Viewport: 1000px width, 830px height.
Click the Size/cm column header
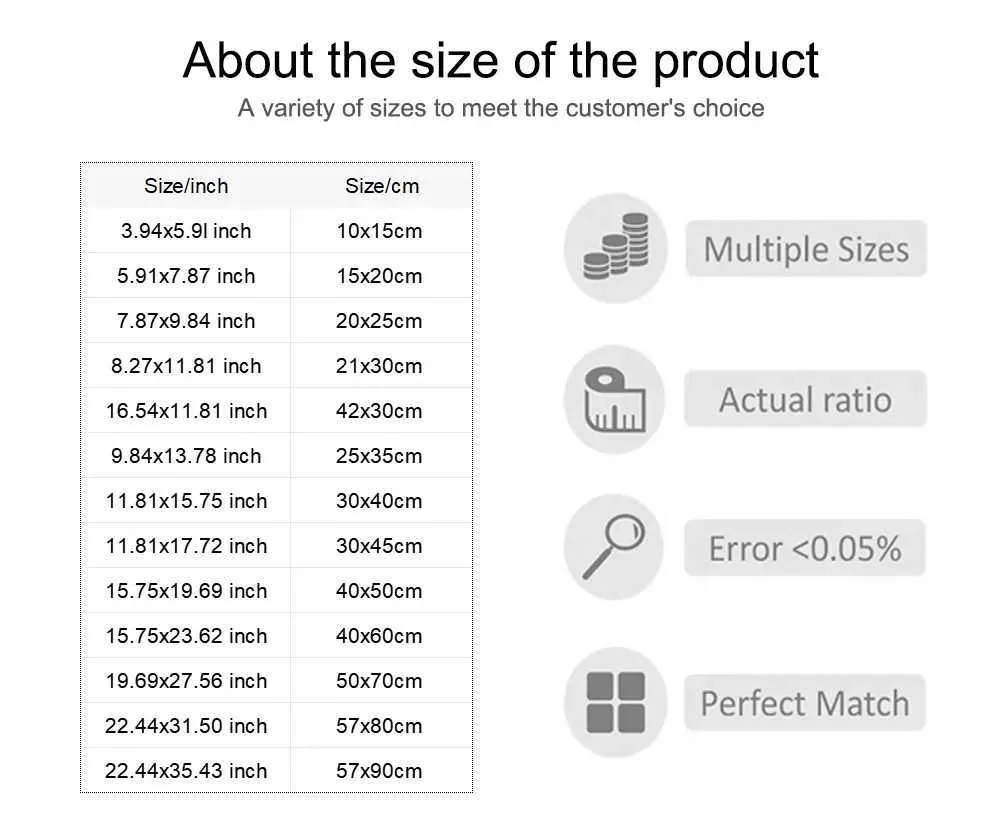coord(382,186)
